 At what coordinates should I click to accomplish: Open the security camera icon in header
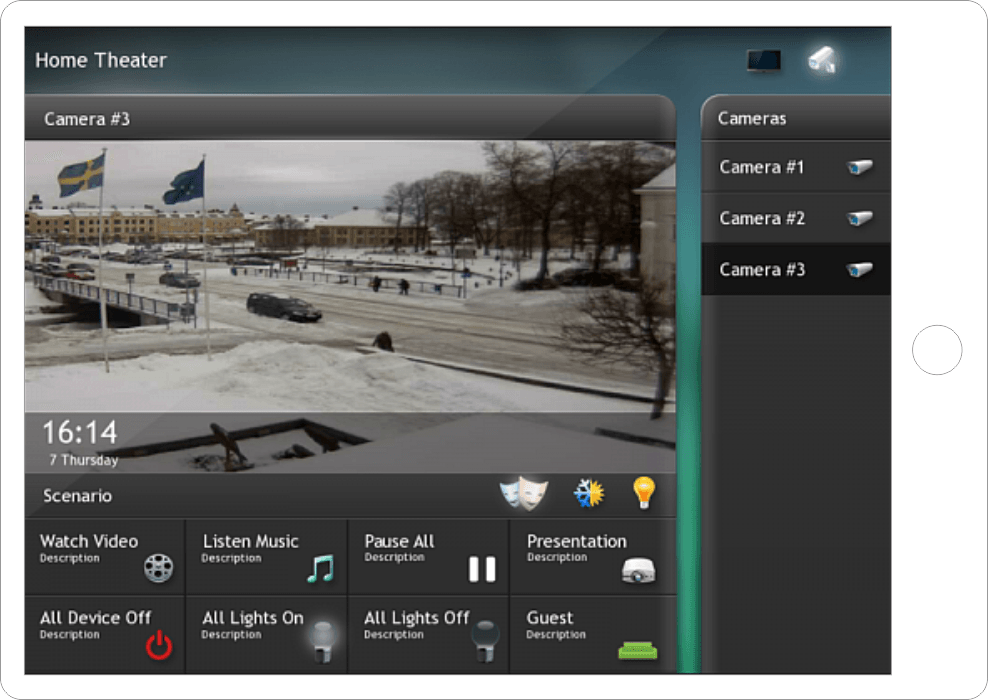point(822,60)
